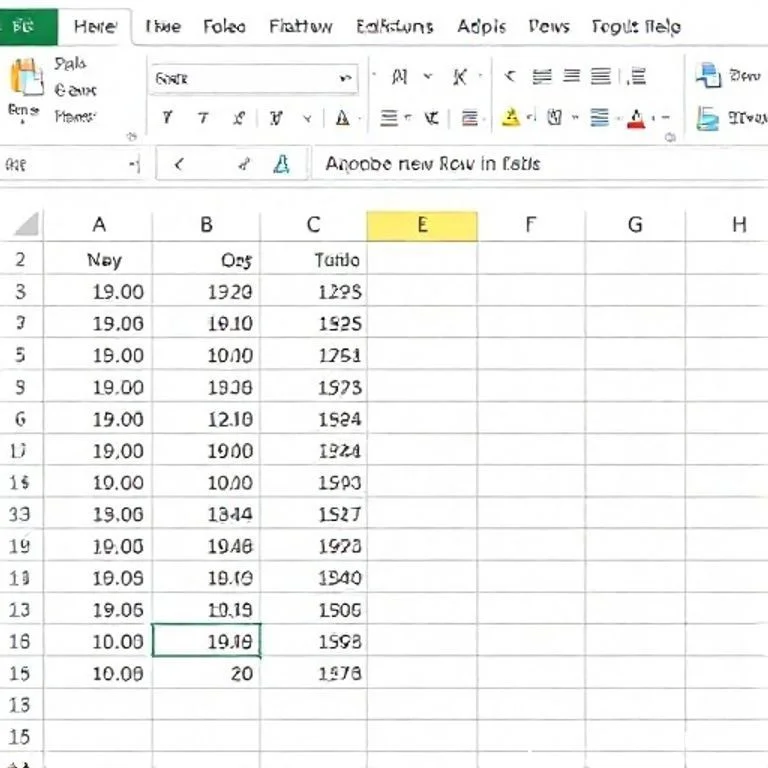Screen dimensions: 768x768
Task: Open the 'Gsatz' font box dropdown arrow
Action: point(346,78)
